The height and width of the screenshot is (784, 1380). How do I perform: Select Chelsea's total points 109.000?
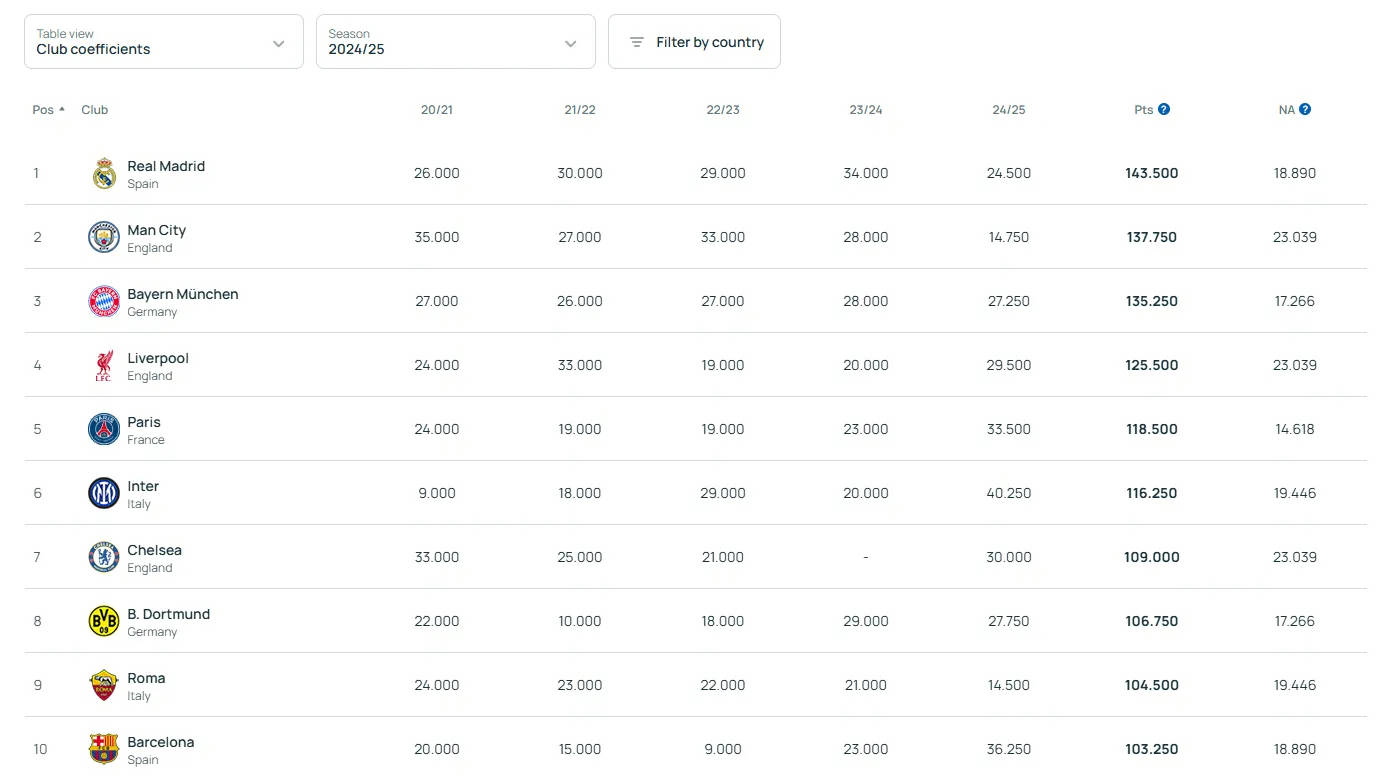point(1152,557)
